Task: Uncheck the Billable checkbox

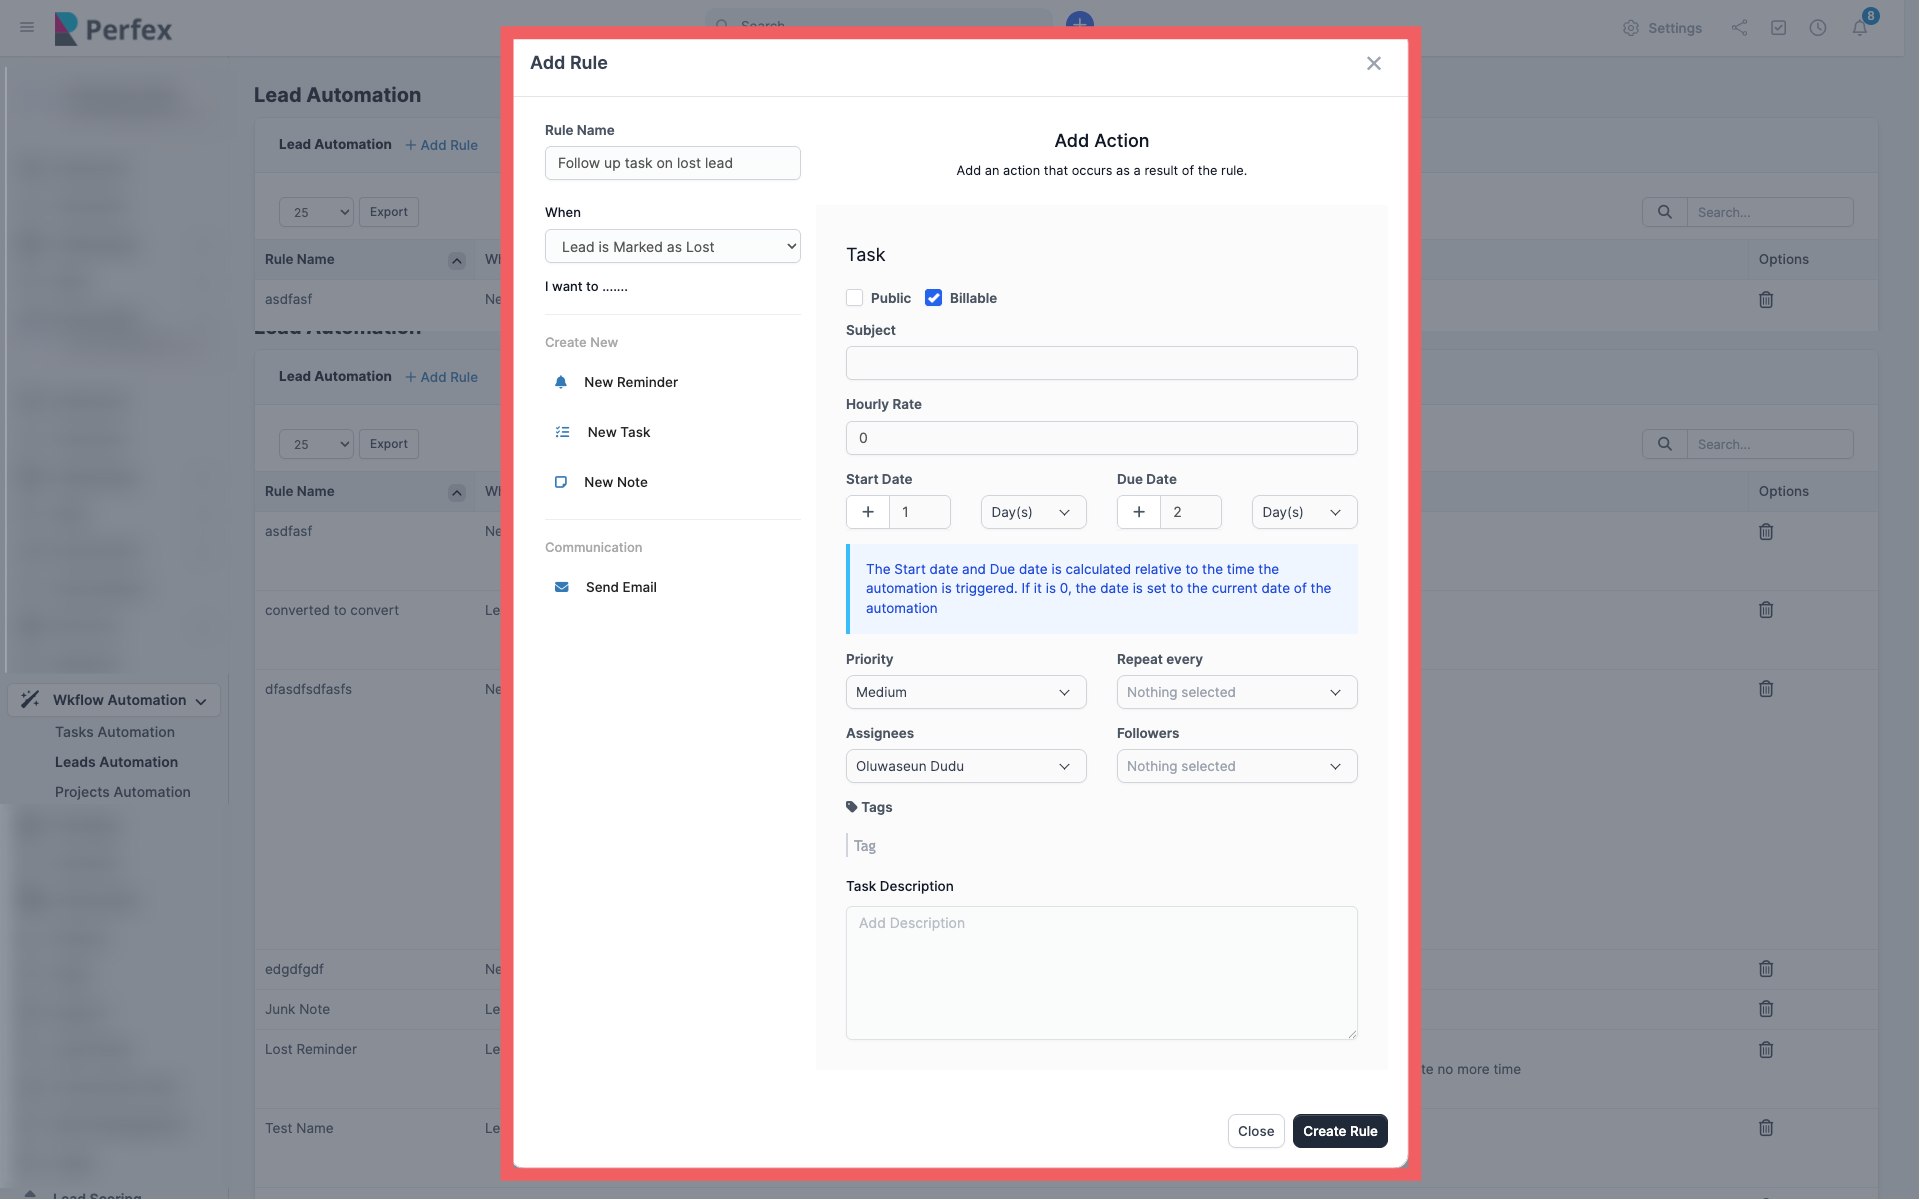Action: [934, 298]
